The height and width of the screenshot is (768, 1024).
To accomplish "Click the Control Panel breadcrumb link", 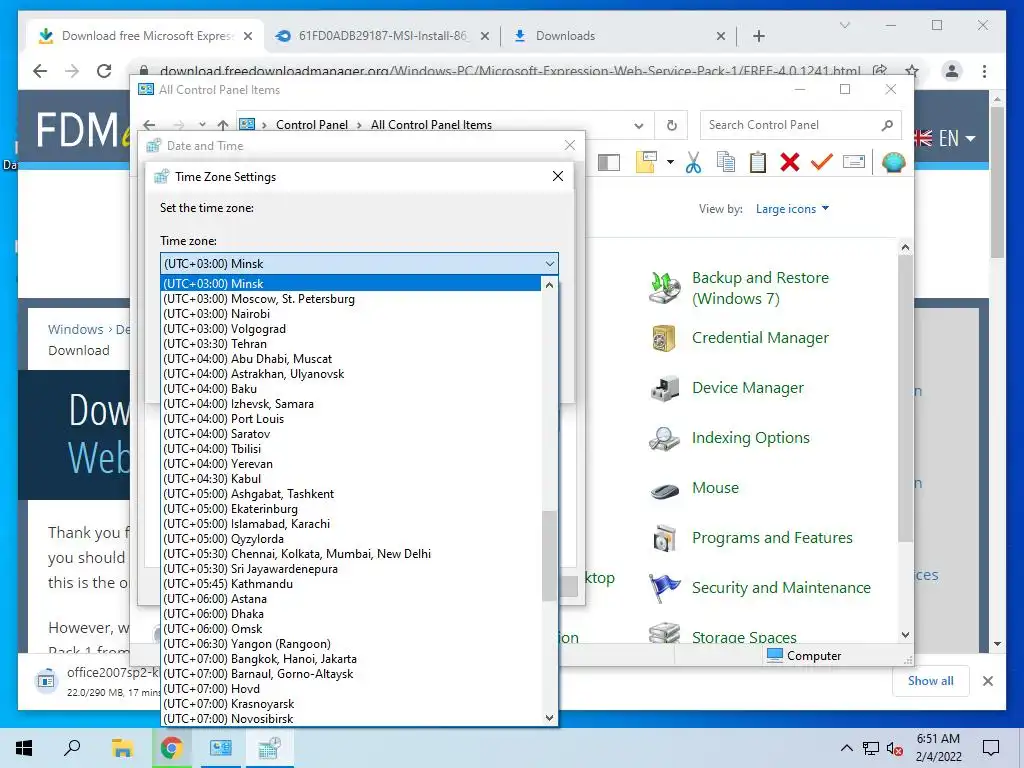I will [312, 125].
